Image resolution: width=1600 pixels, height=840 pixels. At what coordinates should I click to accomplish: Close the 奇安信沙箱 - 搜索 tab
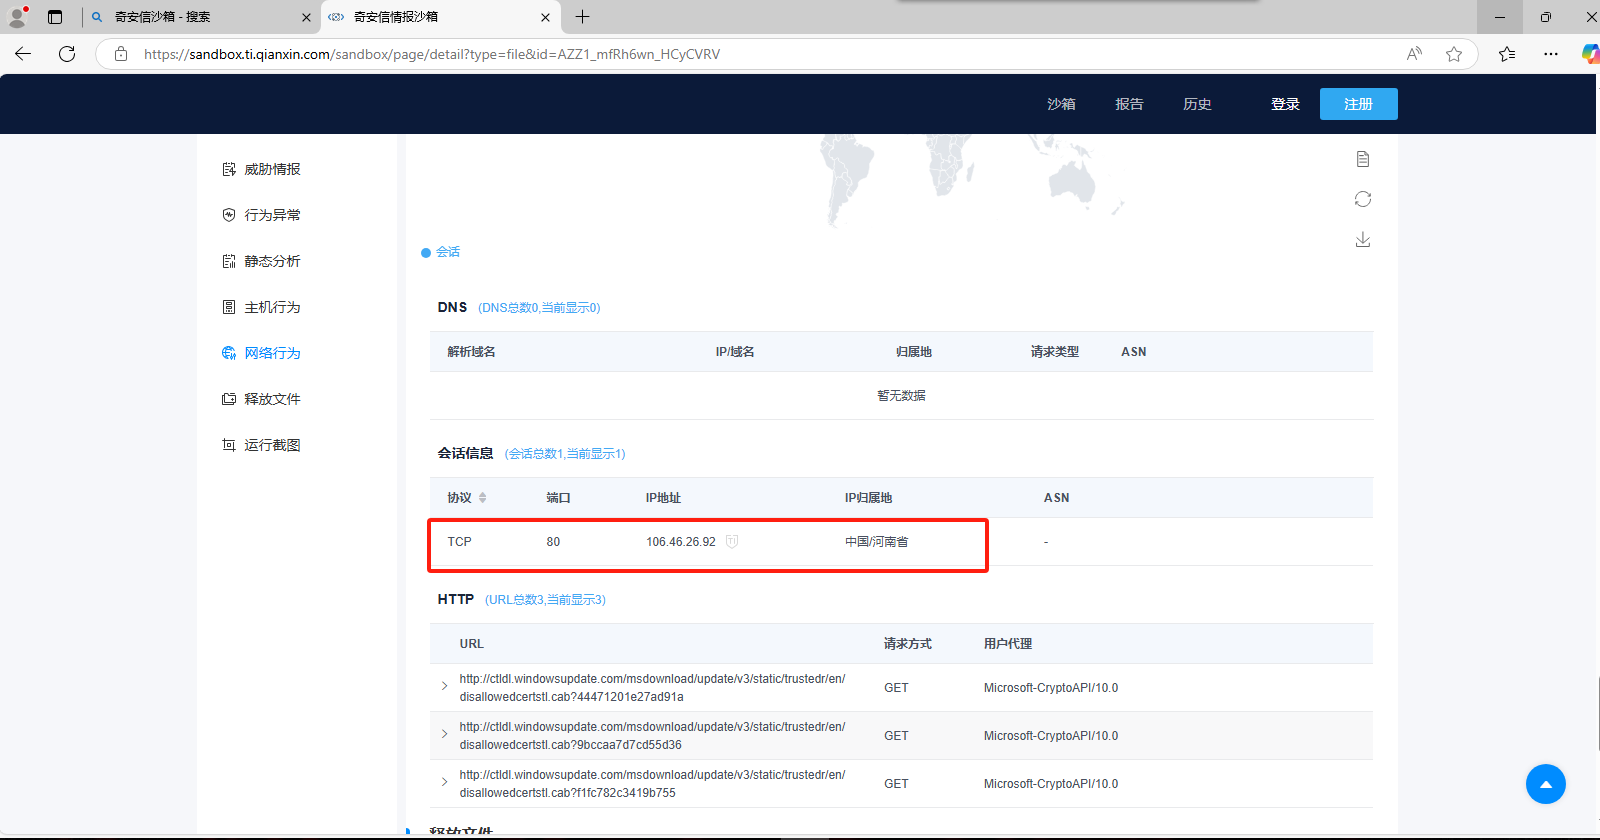pos(306,17)
